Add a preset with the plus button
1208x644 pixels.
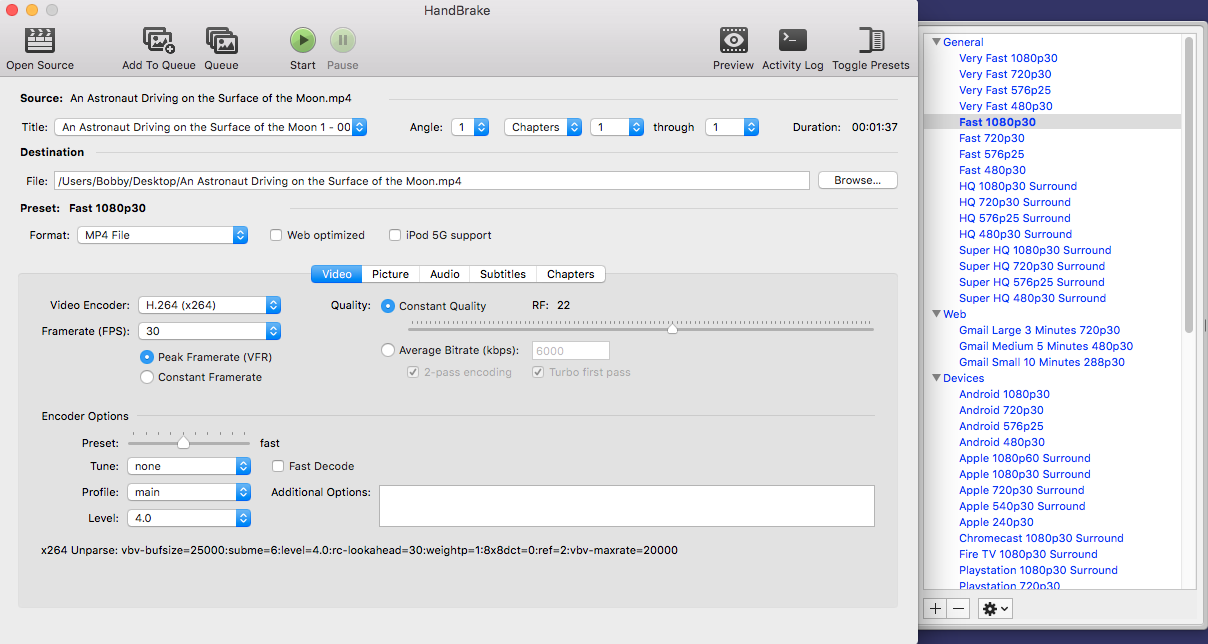(935, 608)
